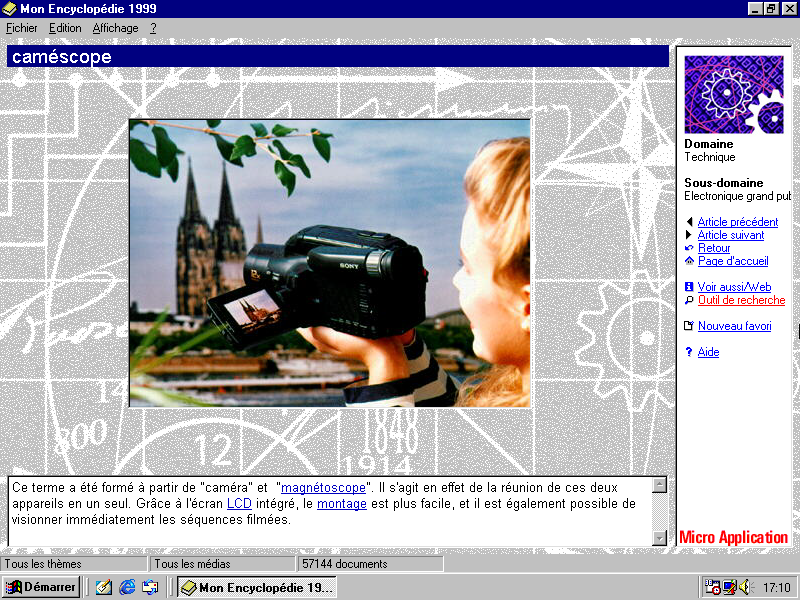Follow the magnétoscope hyperlink in the article

pos(323,488)
